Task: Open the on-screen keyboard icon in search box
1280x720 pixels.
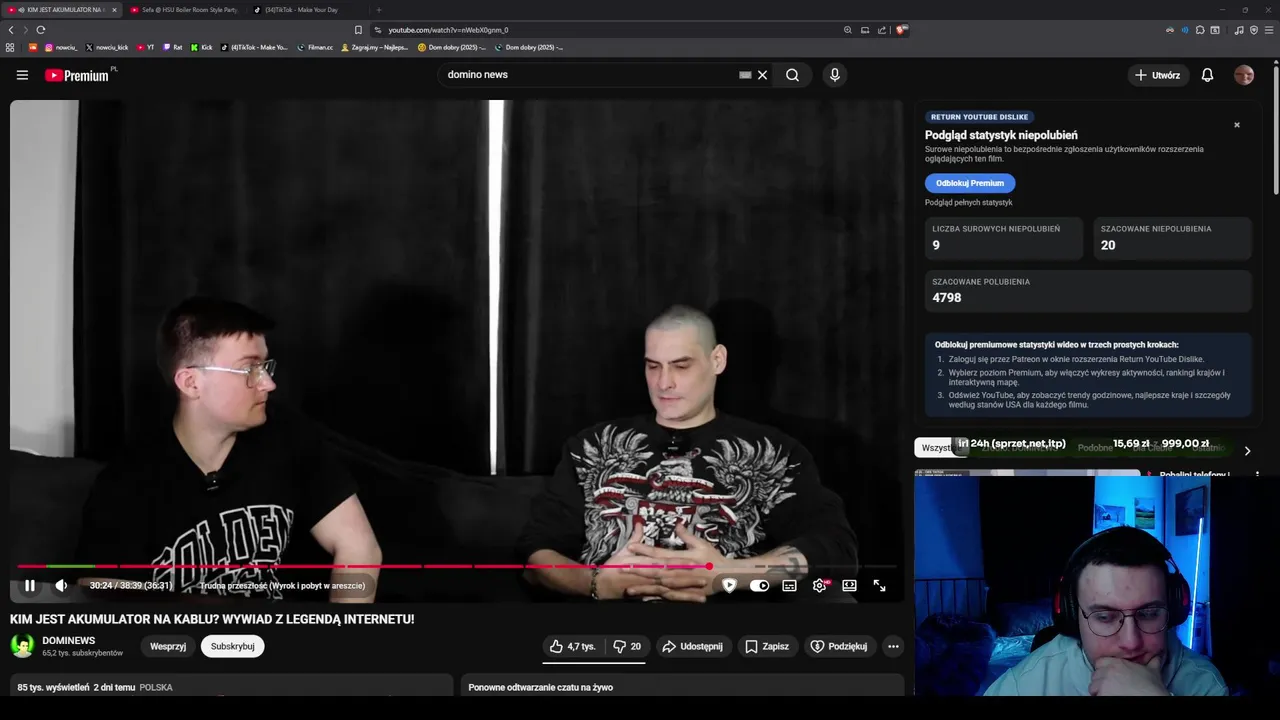Action: point(745,75)
